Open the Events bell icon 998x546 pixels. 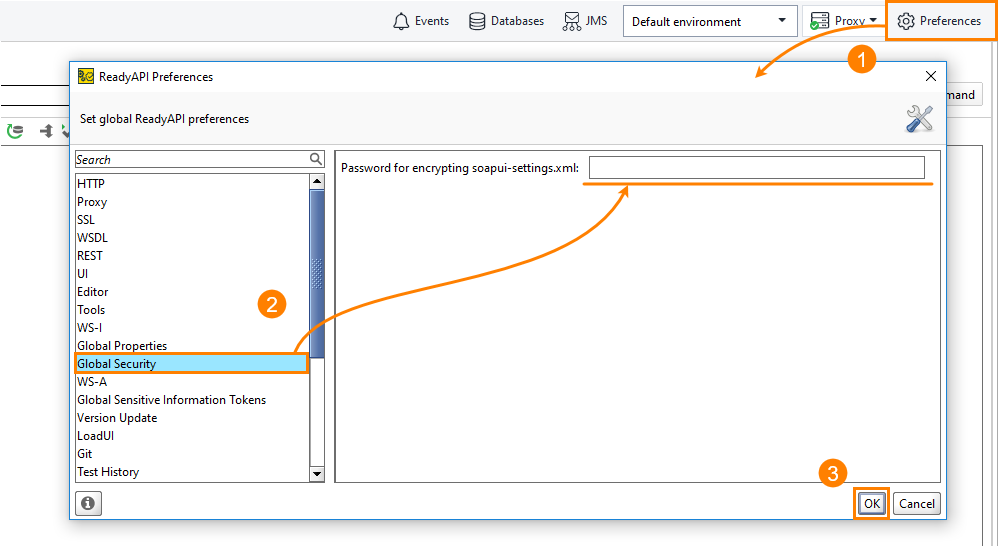tap(401, 21)
